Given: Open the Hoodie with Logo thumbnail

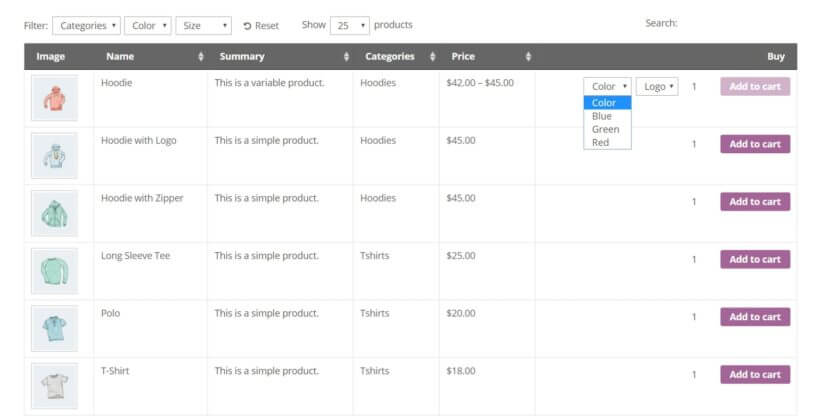Looking at the screenshot, I should (54, 155).
